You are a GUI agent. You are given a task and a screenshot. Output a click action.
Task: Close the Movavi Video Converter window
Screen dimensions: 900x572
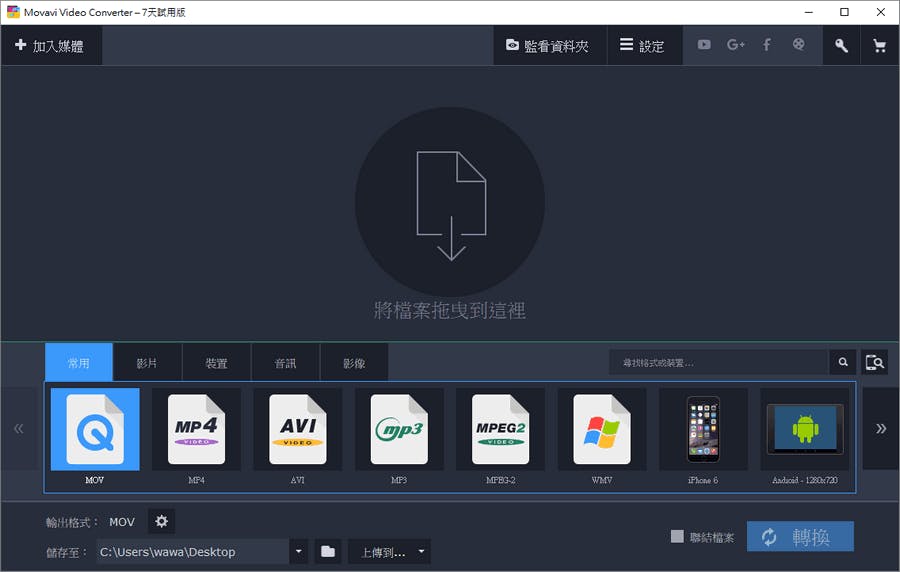coord(880,12)
